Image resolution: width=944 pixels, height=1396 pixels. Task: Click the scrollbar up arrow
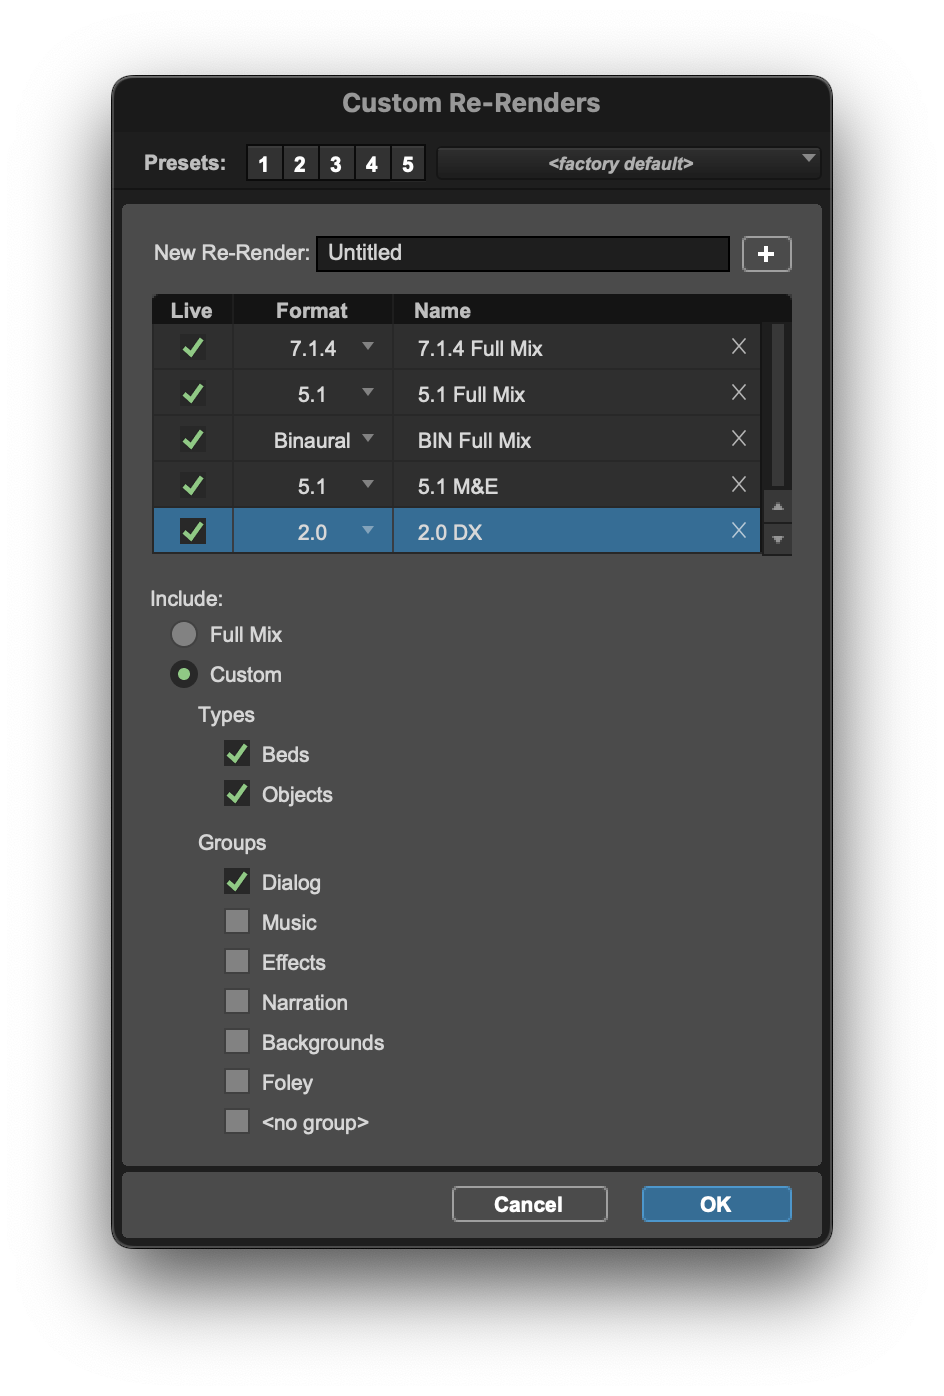[777, 507]
